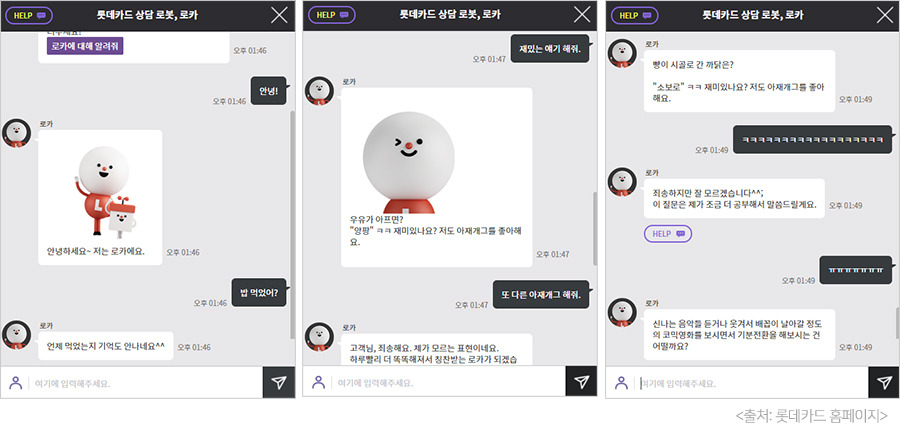This screenshot has height=430, width=900.
Task: Close the middle chat window with X
Action: [x=582, y=15]
